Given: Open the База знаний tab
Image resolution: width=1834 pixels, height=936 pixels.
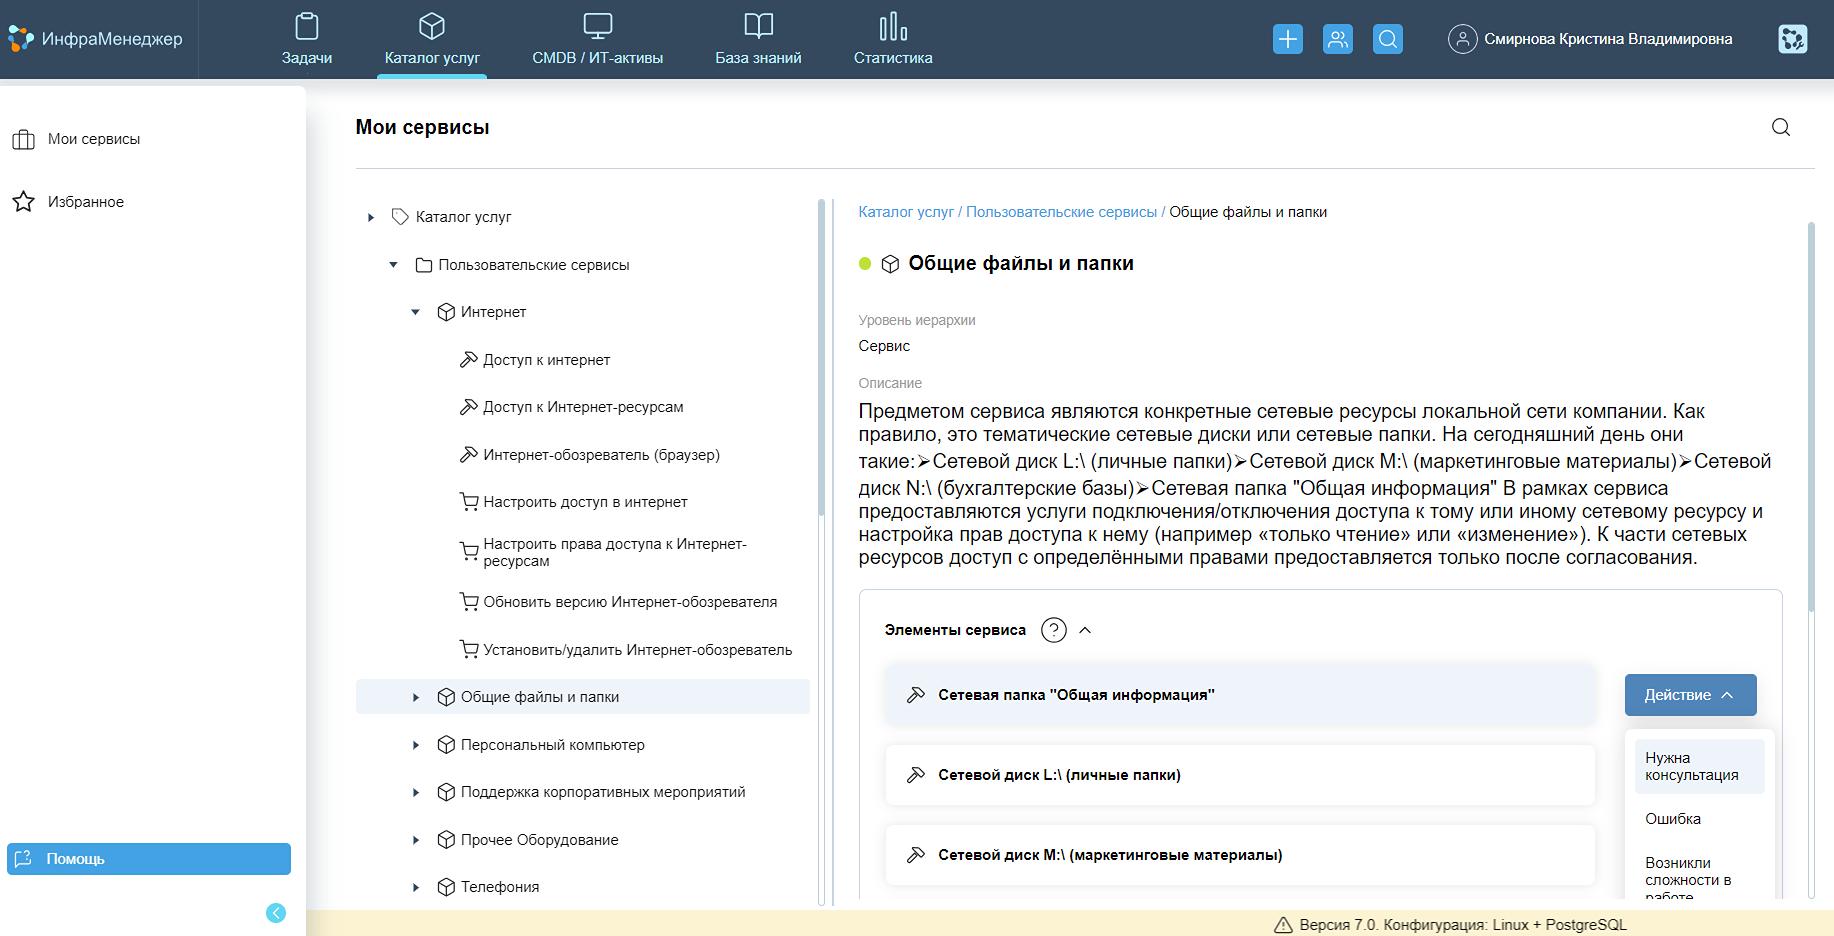Looking at the screenshot, I should point(757,40).
